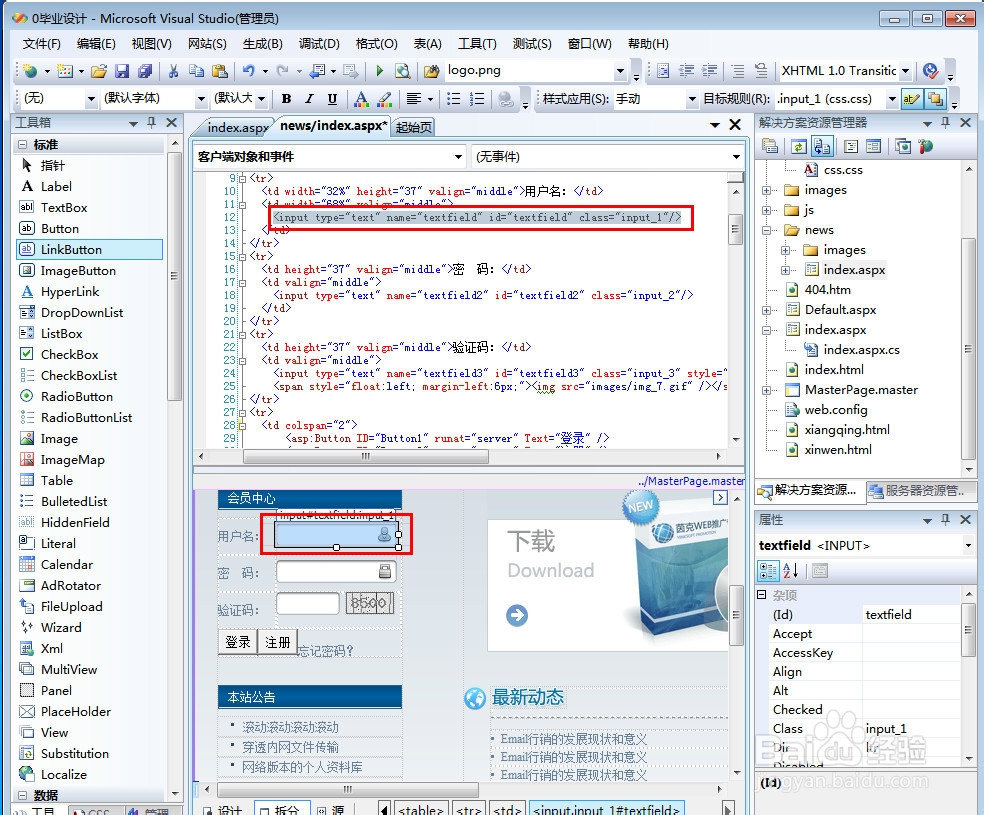This screenshot has width=984, height=815.
Task: Click the ../MasterPage.master link
Action: (x=692, y=481)
